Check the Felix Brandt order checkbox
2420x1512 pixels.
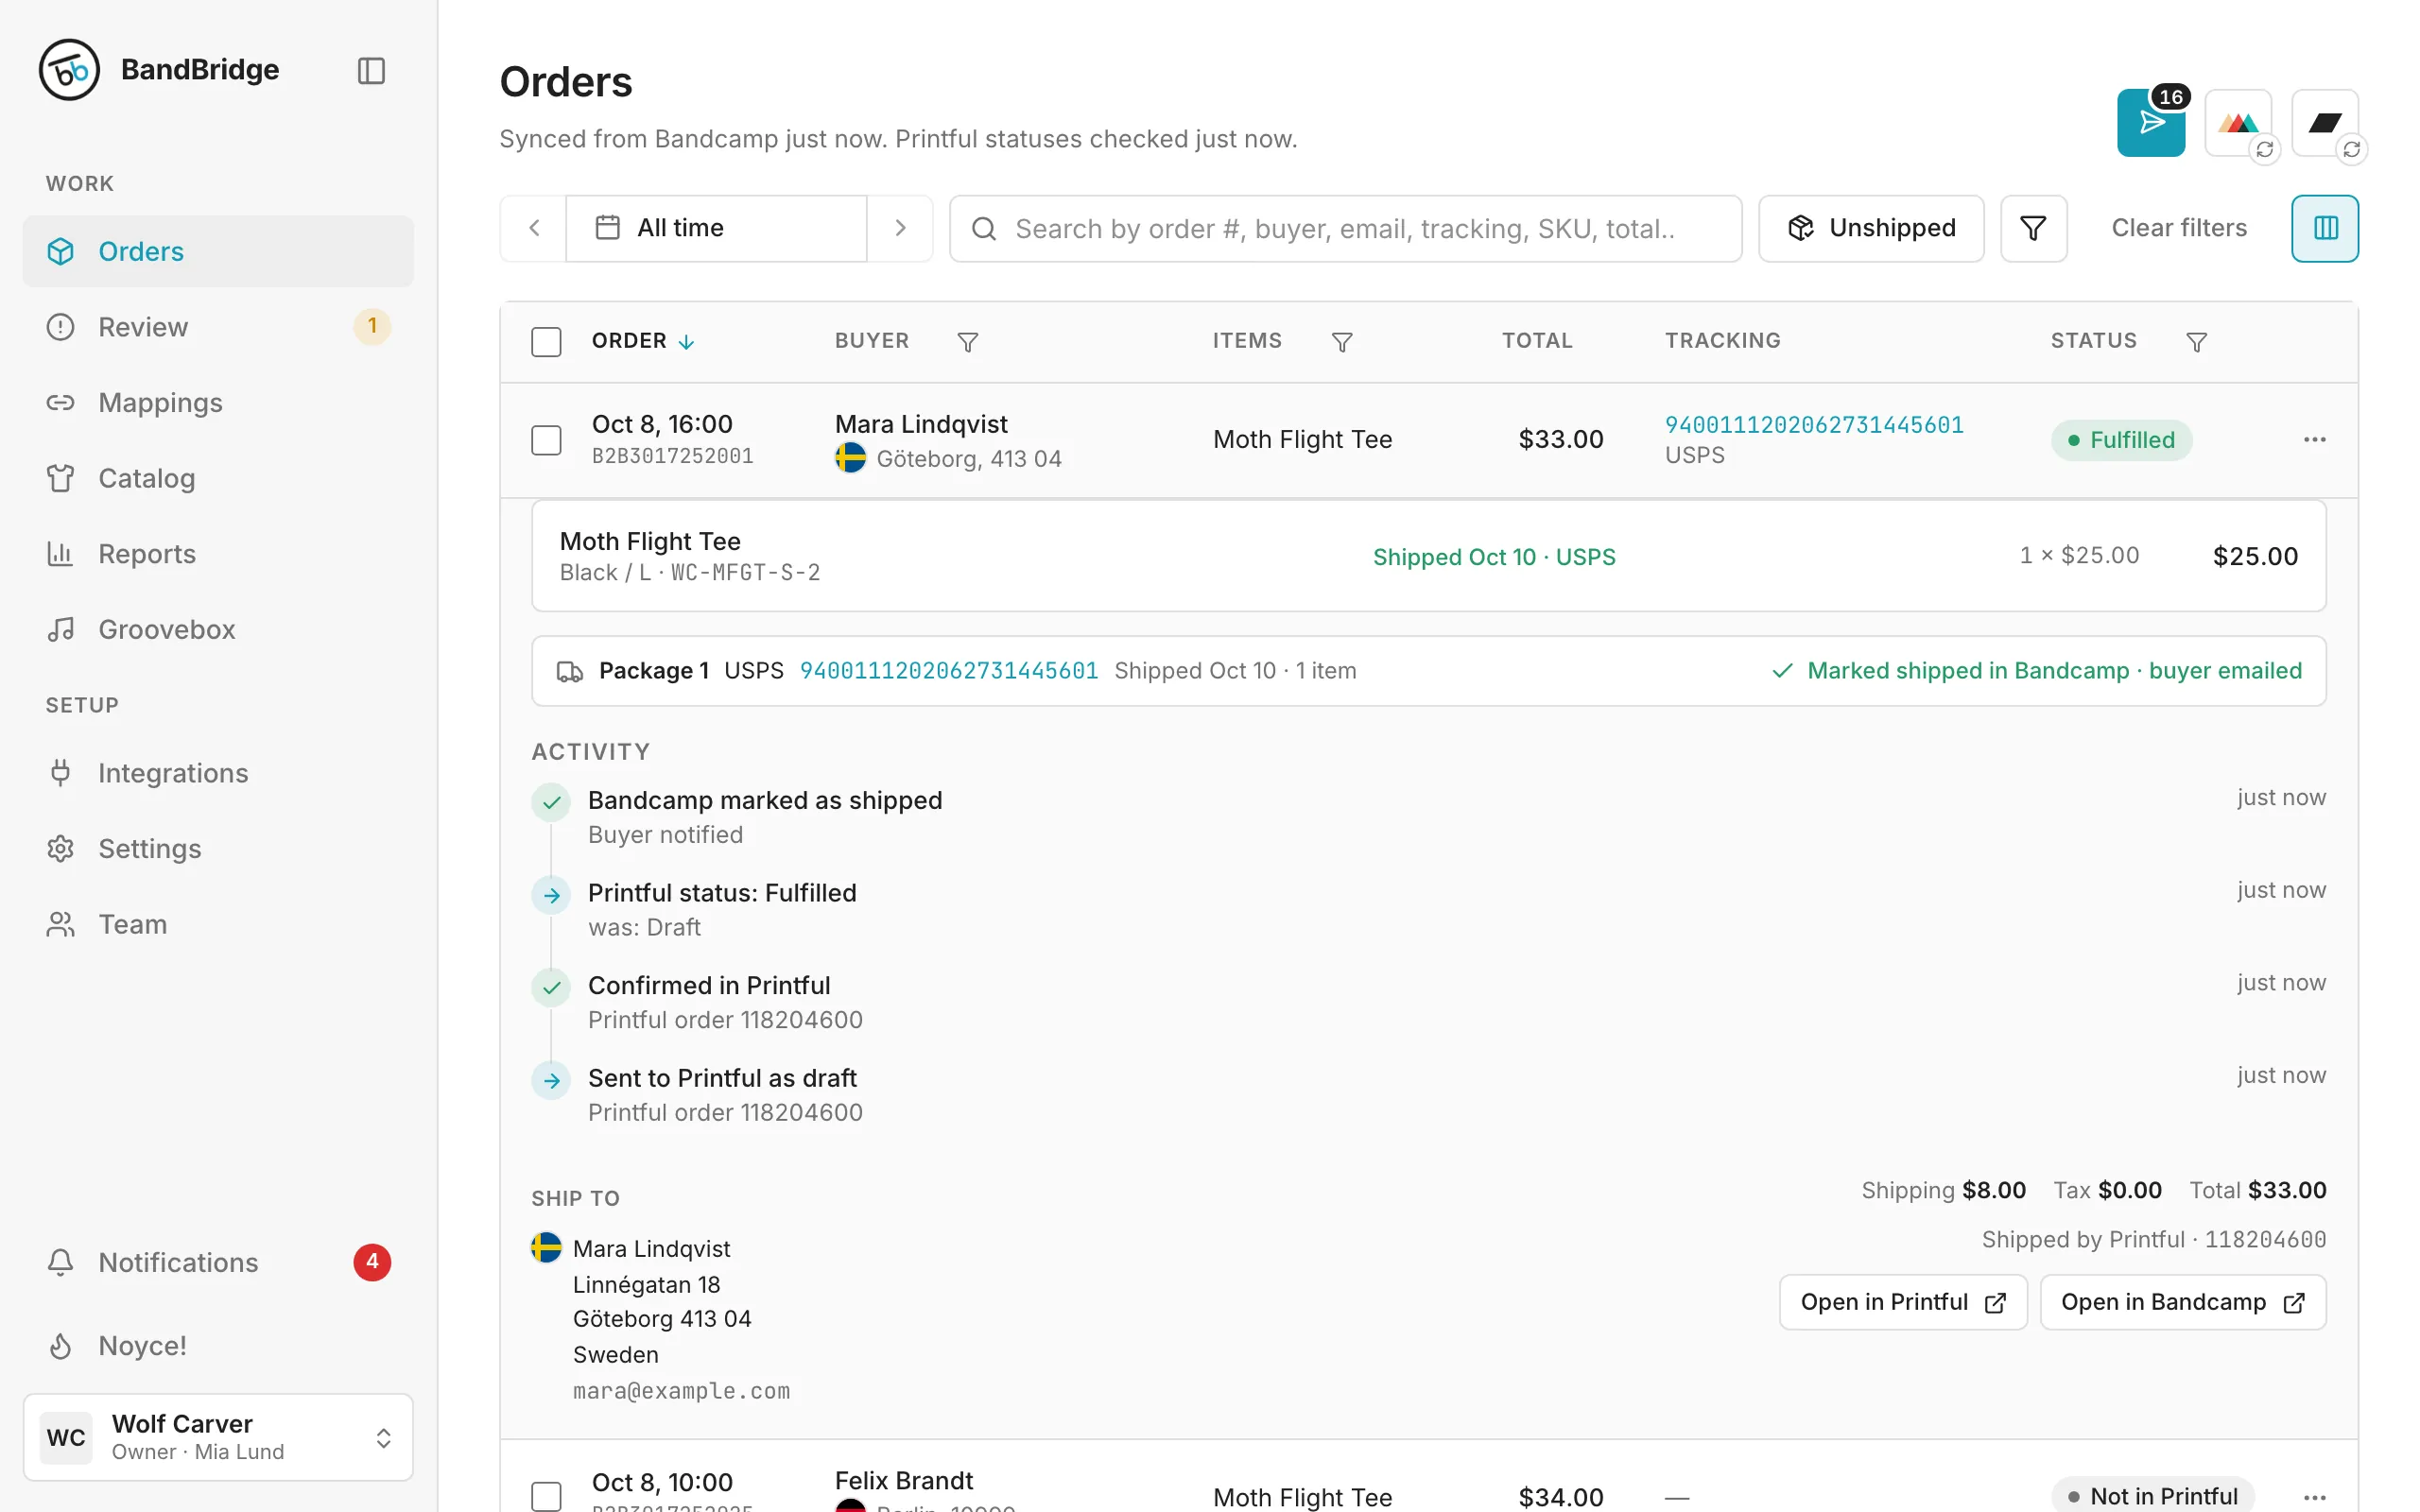[546, 1496]
